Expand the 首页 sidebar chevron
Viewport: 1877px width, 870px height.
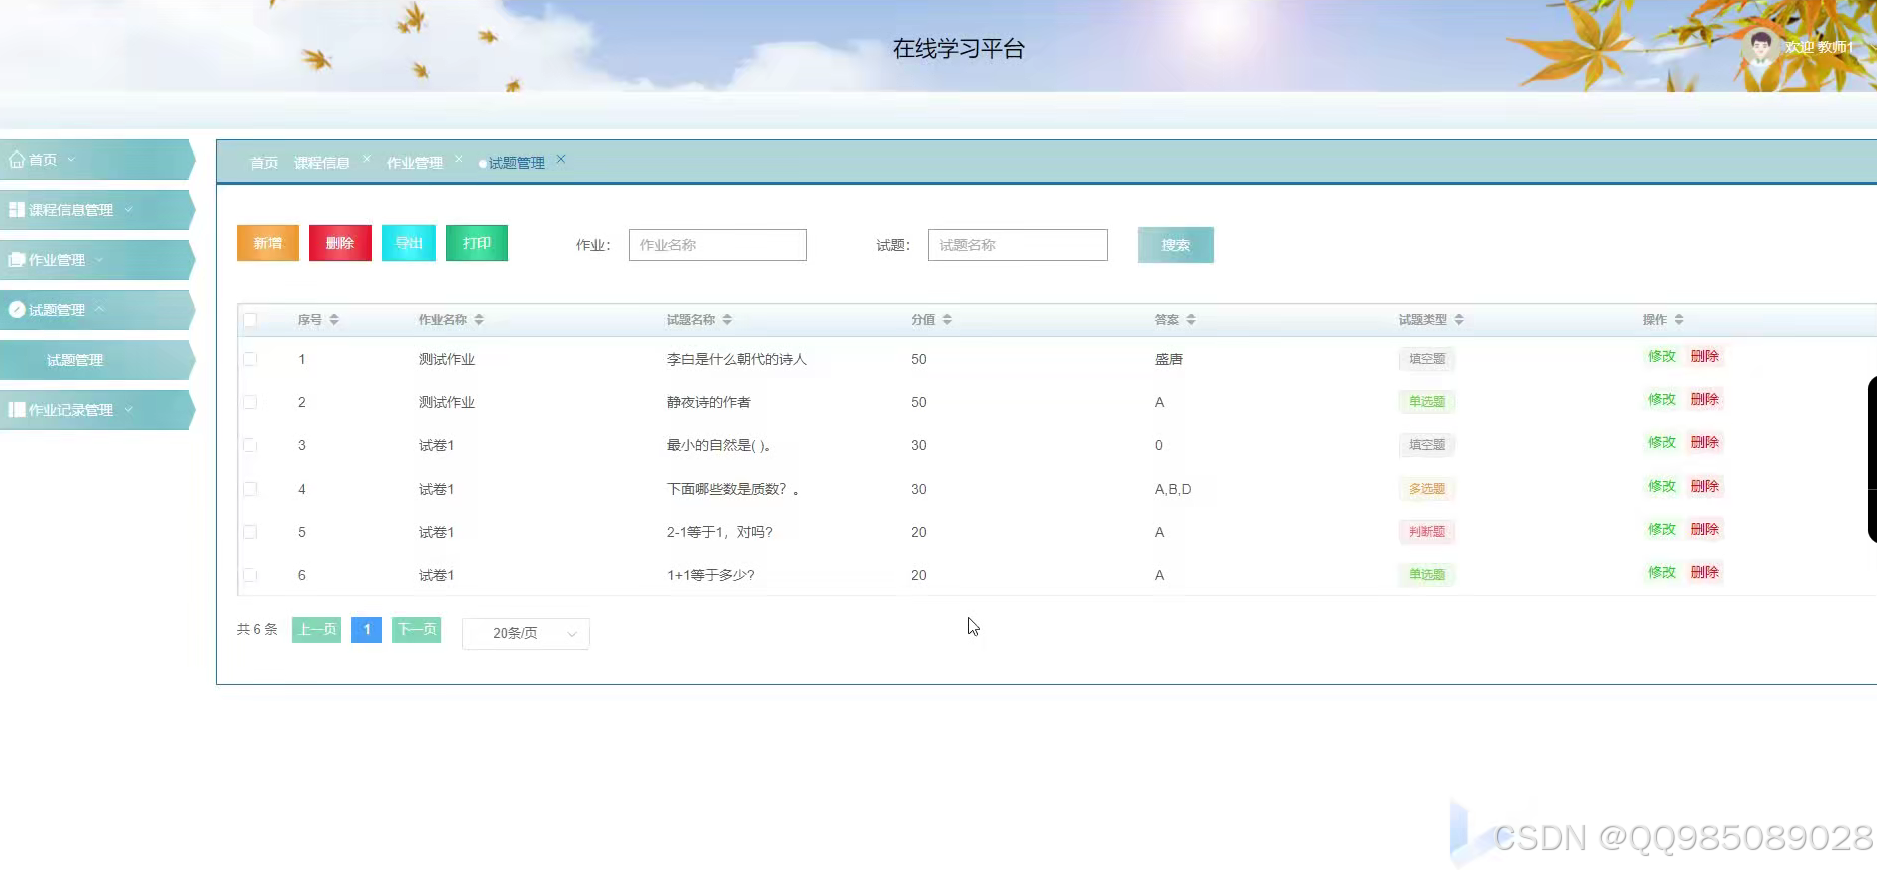click(71, 160)
